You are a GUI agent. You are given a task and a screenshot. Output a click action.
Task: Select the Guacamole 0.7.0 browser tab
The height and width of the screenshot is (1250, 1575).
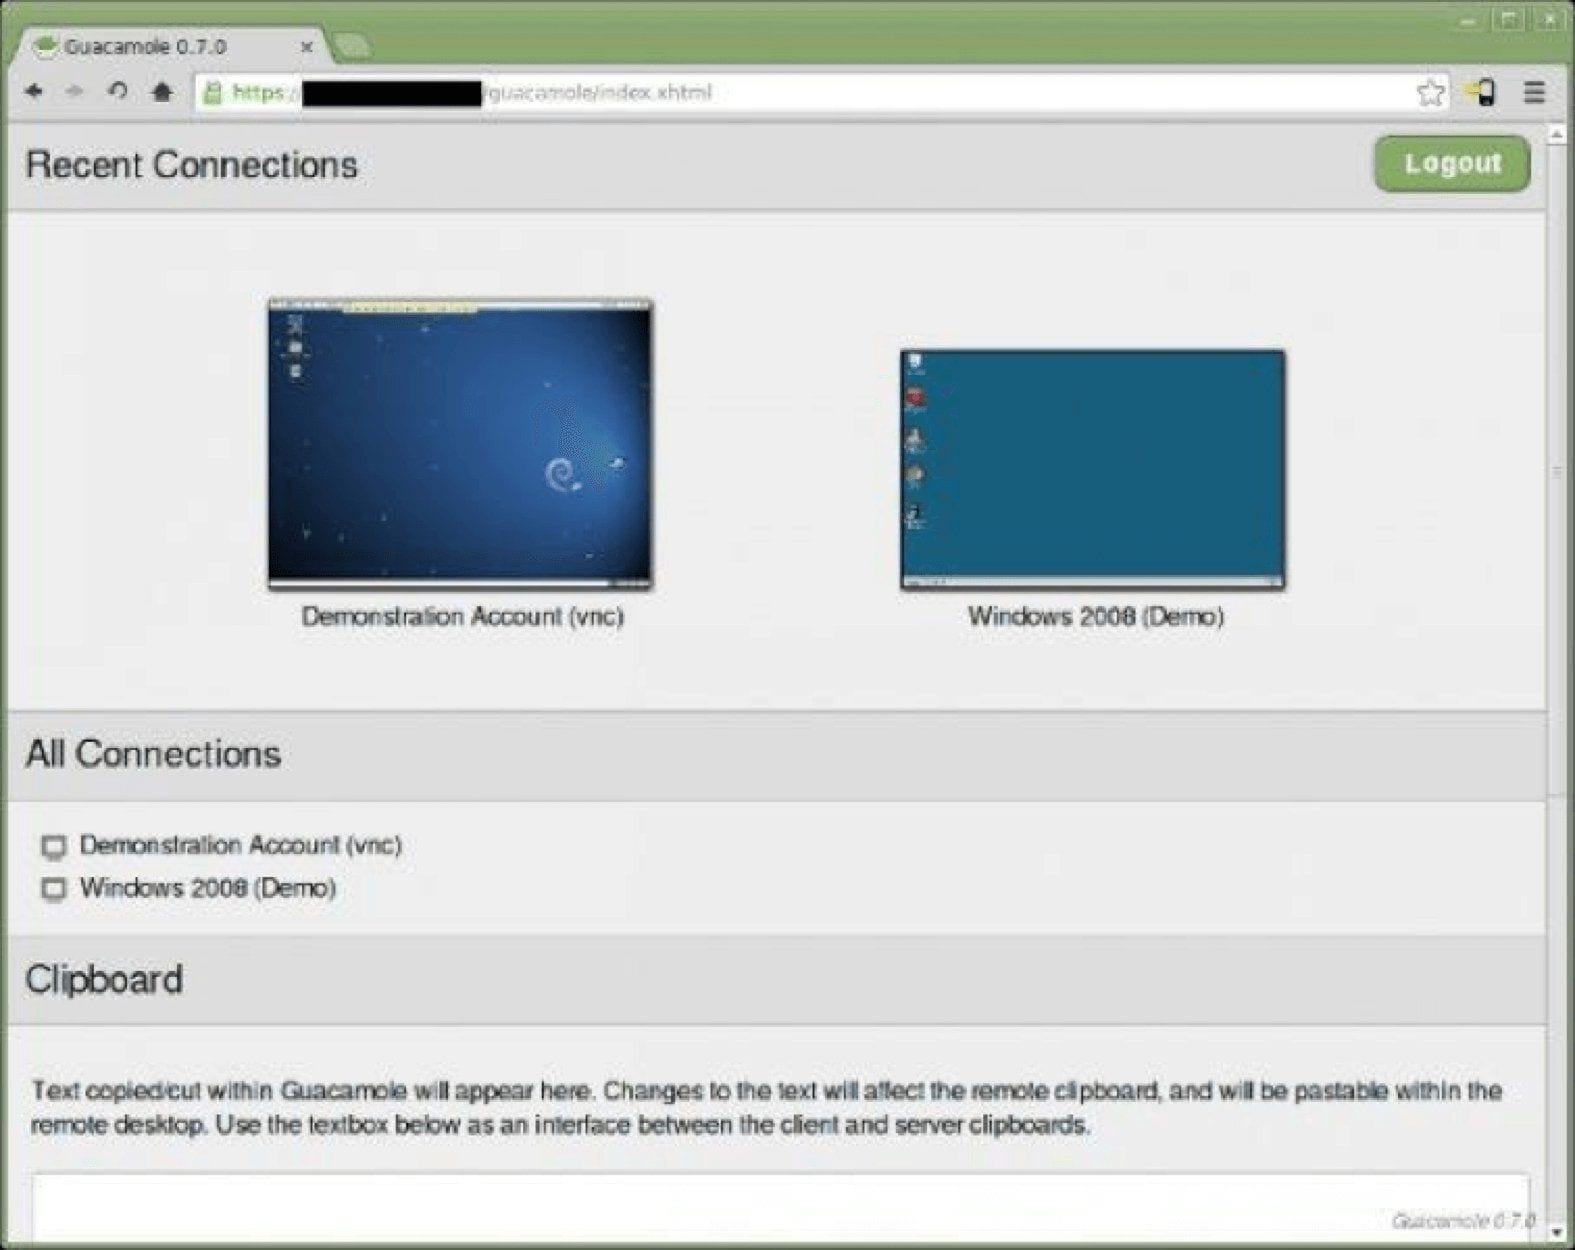pos(150,47)
